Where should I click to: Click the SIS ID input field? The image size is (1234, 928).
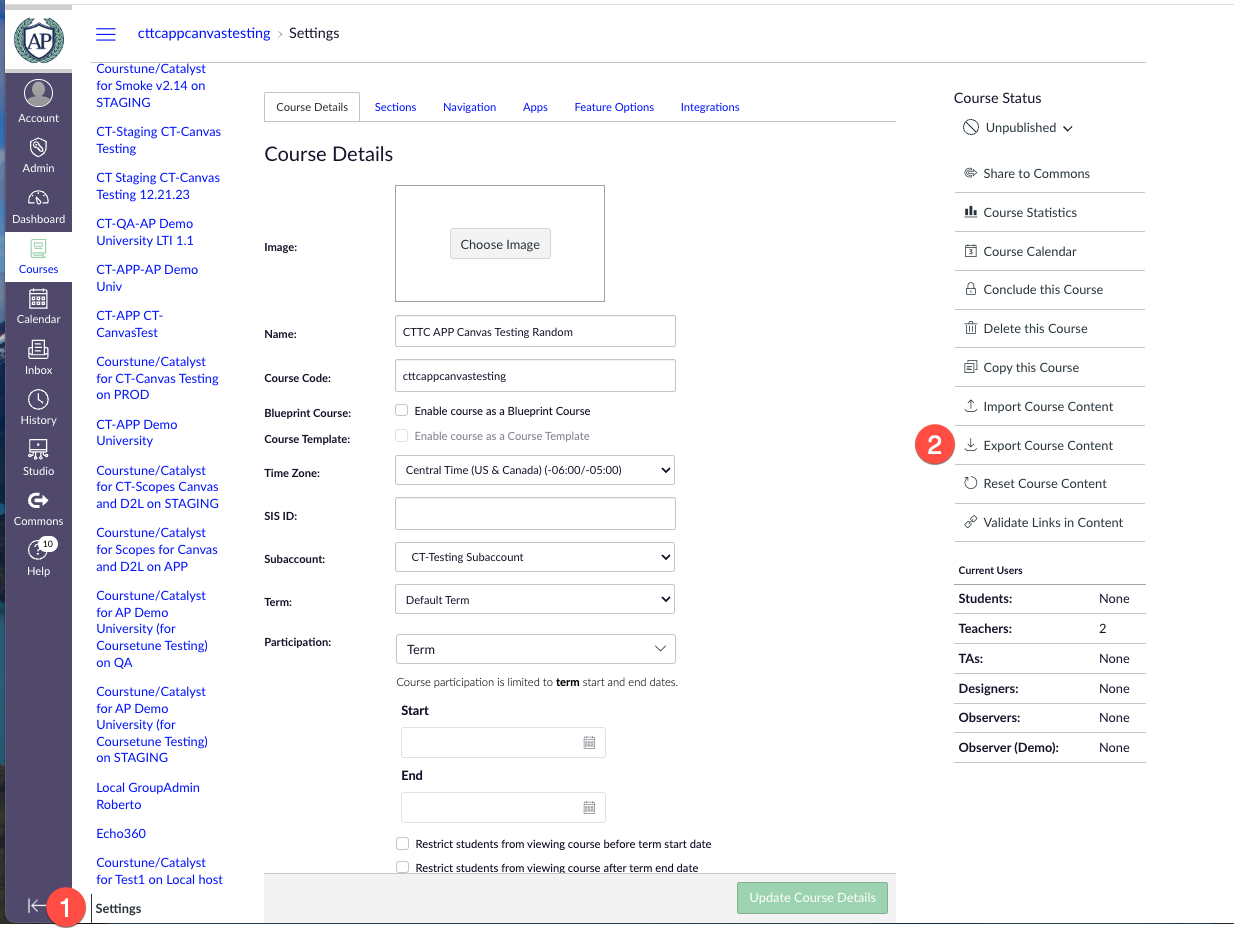(535, 514)
